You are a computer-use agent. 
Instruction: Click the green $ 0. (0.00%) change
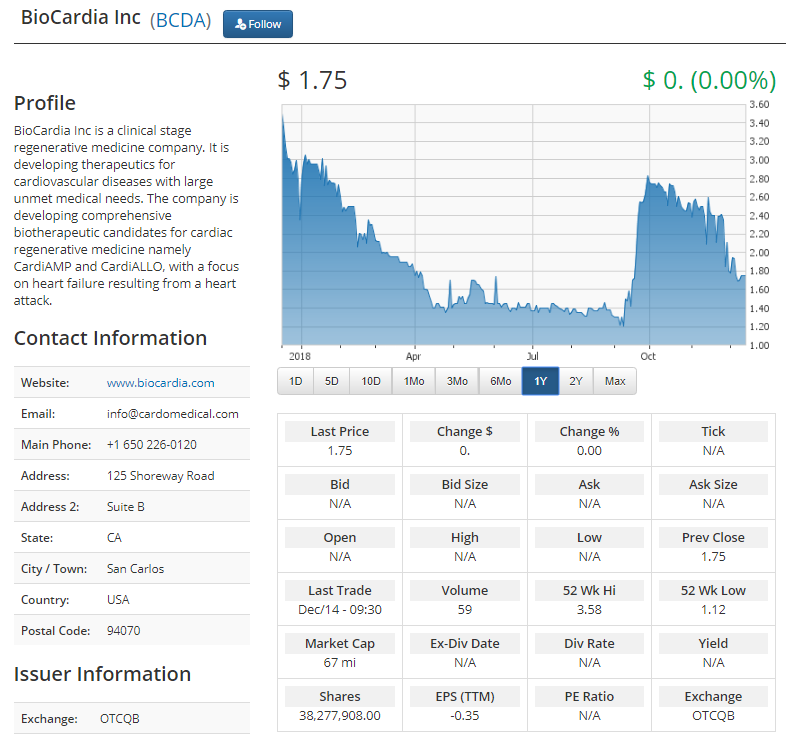click(709, 80)
